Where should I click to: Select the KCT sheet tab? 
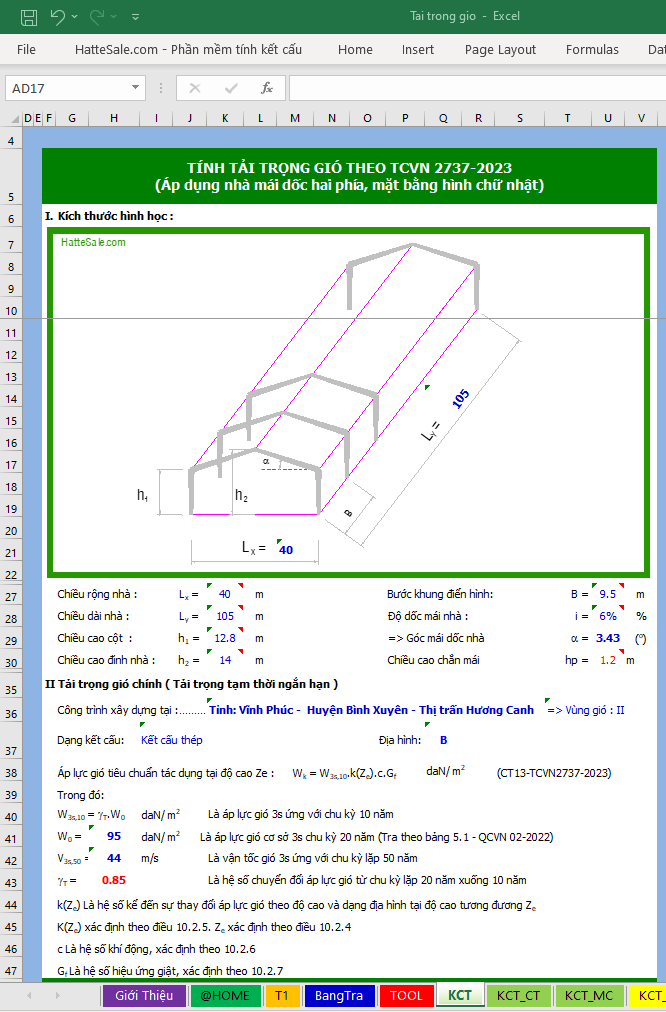tap(459, 995)
